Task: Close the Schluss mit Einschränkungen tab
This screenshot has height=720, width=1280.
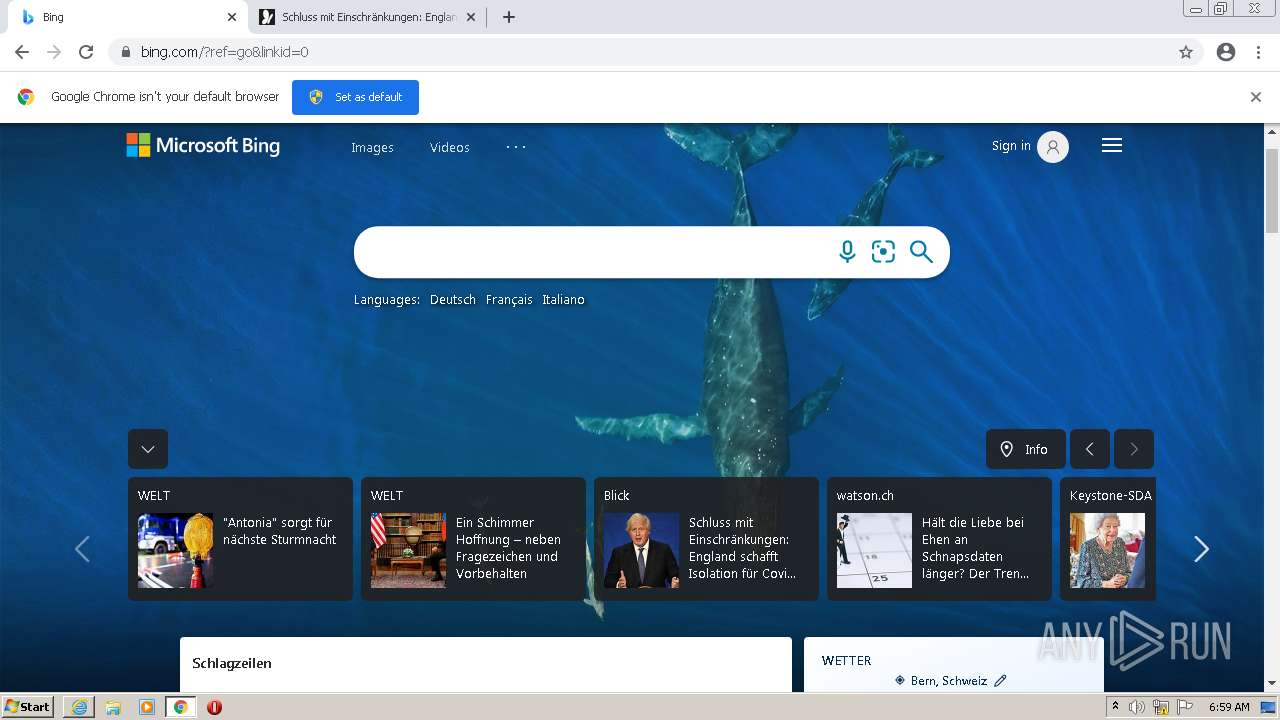Action: (471, 17)
